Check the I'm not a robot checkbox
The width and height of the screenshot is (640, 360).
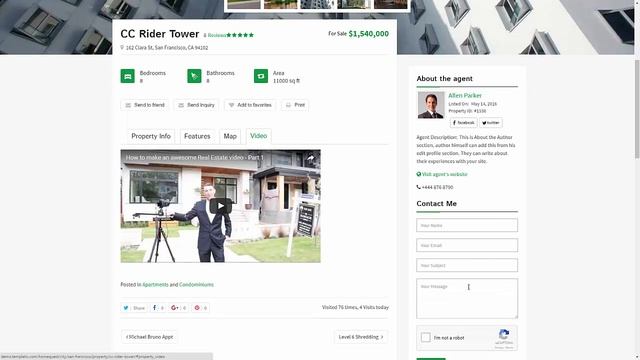pos(426,338)
